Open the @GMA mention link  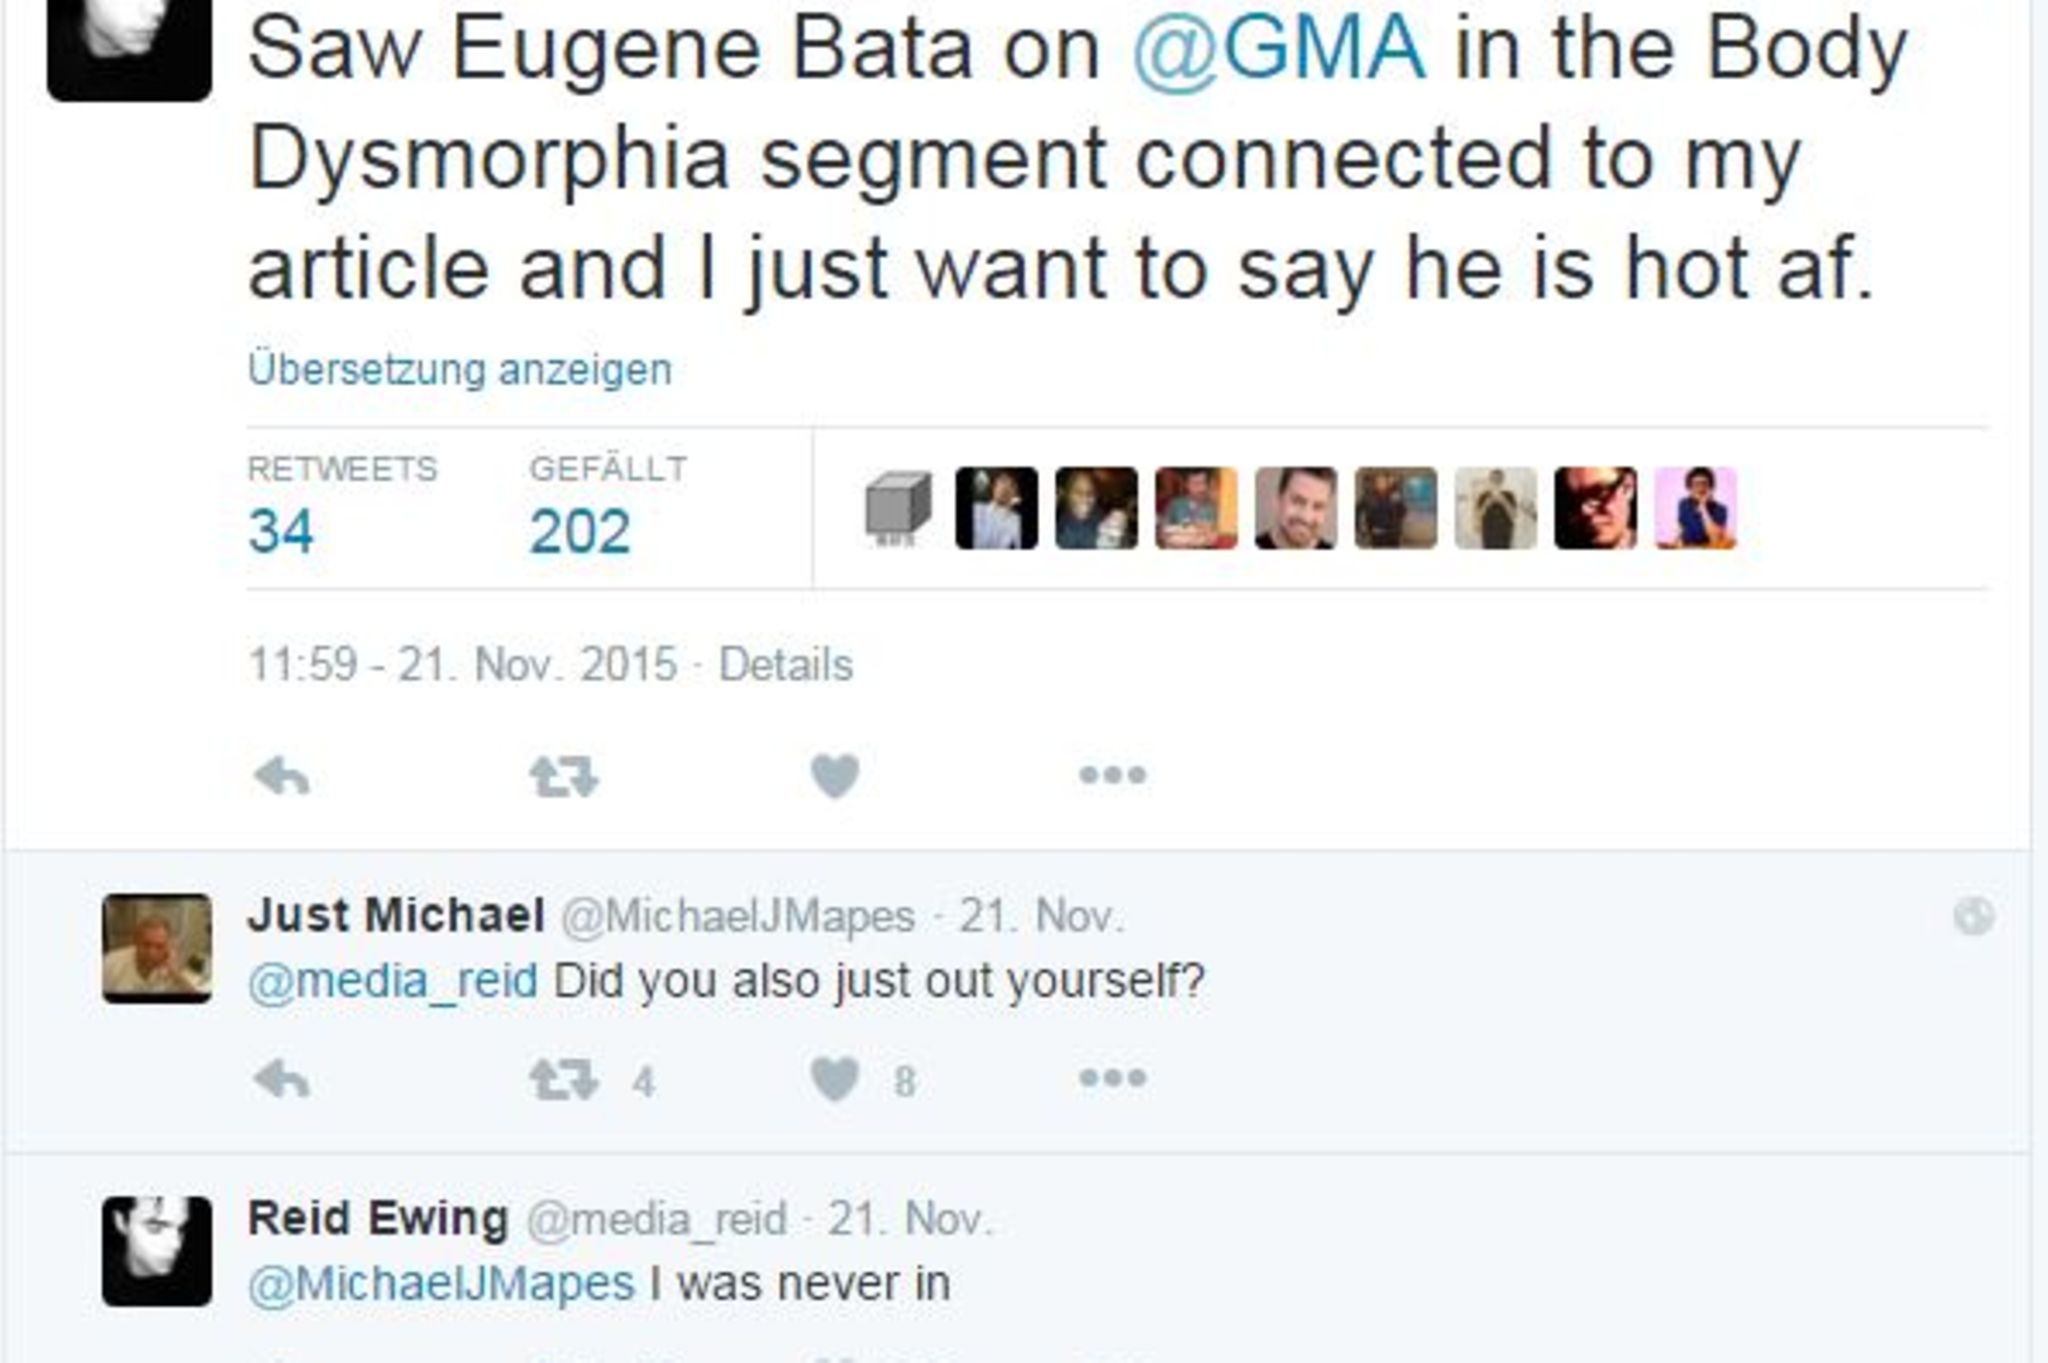[x=1279, y=49]
